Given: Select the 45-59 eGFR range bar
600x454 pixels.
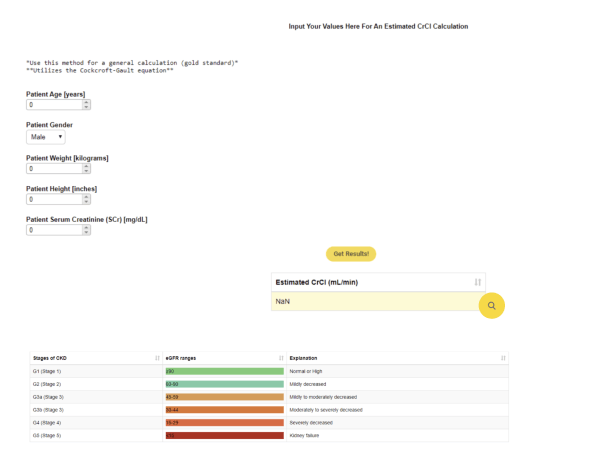Looking at the screenshot, I should (225, 397).
